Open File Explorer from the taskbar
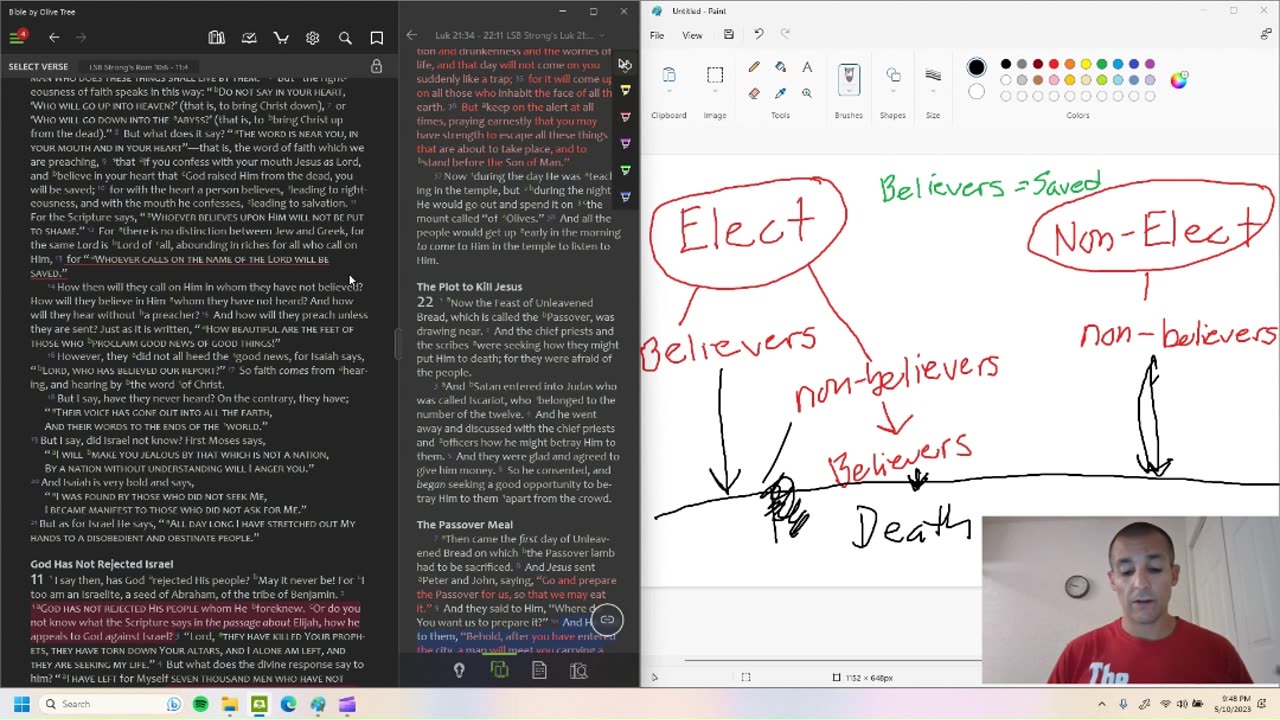Image resolution: width=1280 pixels, height=720 pixels. pyautogui.click(x=230, y=704)
